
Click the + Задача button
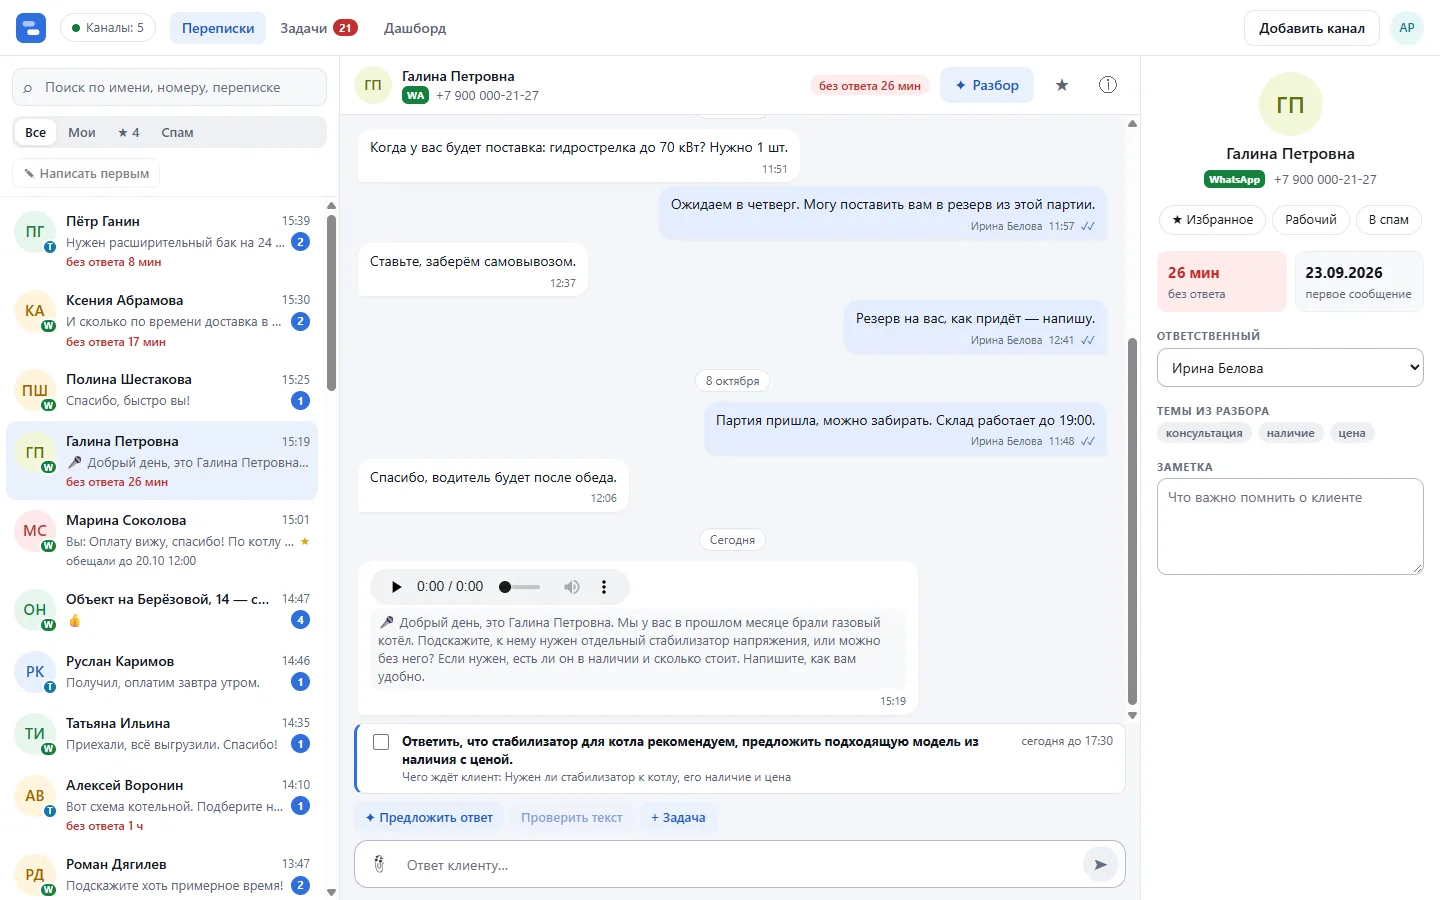[x=678, y=817]
